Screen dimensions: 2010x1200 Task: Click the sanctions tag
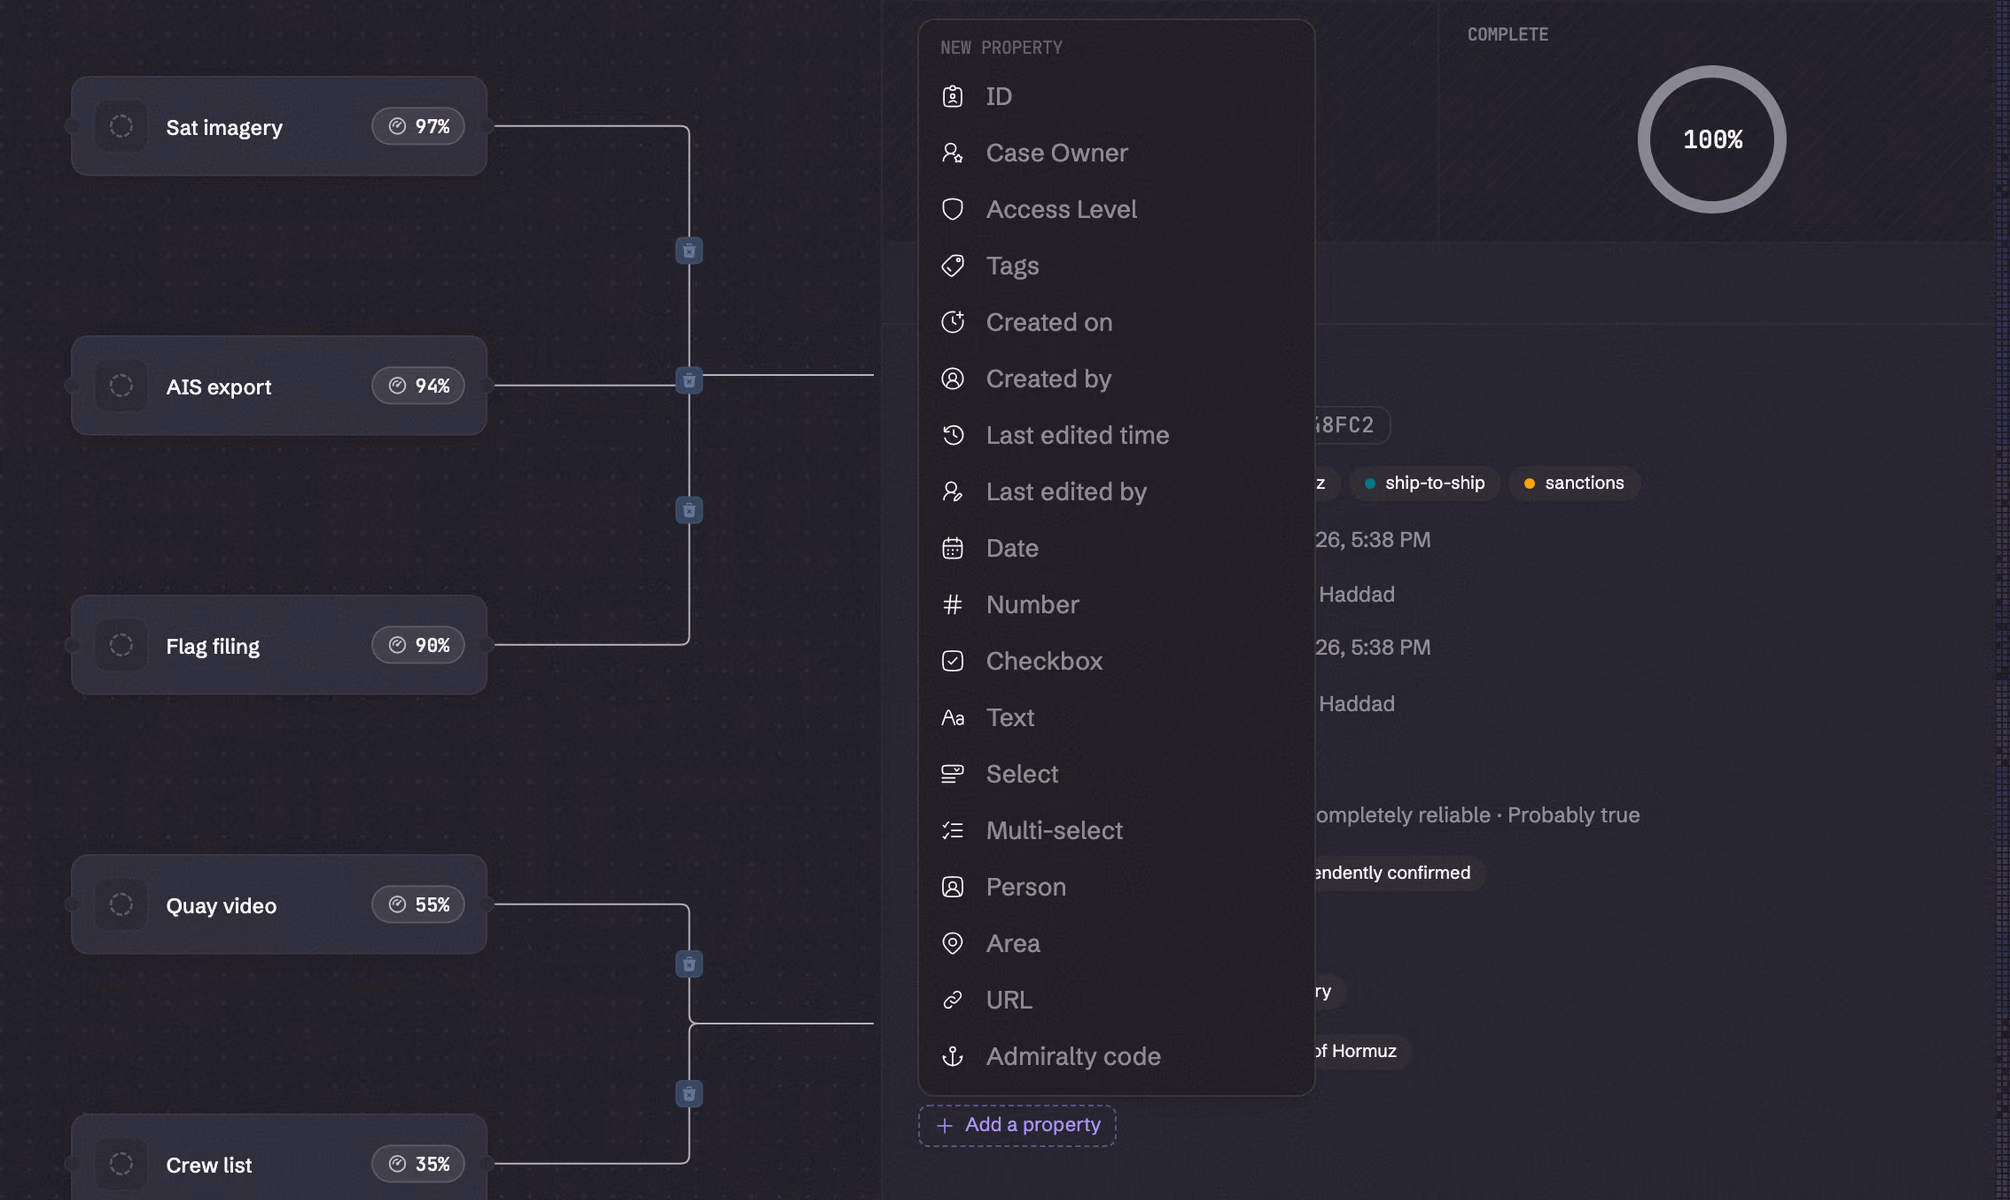[x=1574, y=483]
